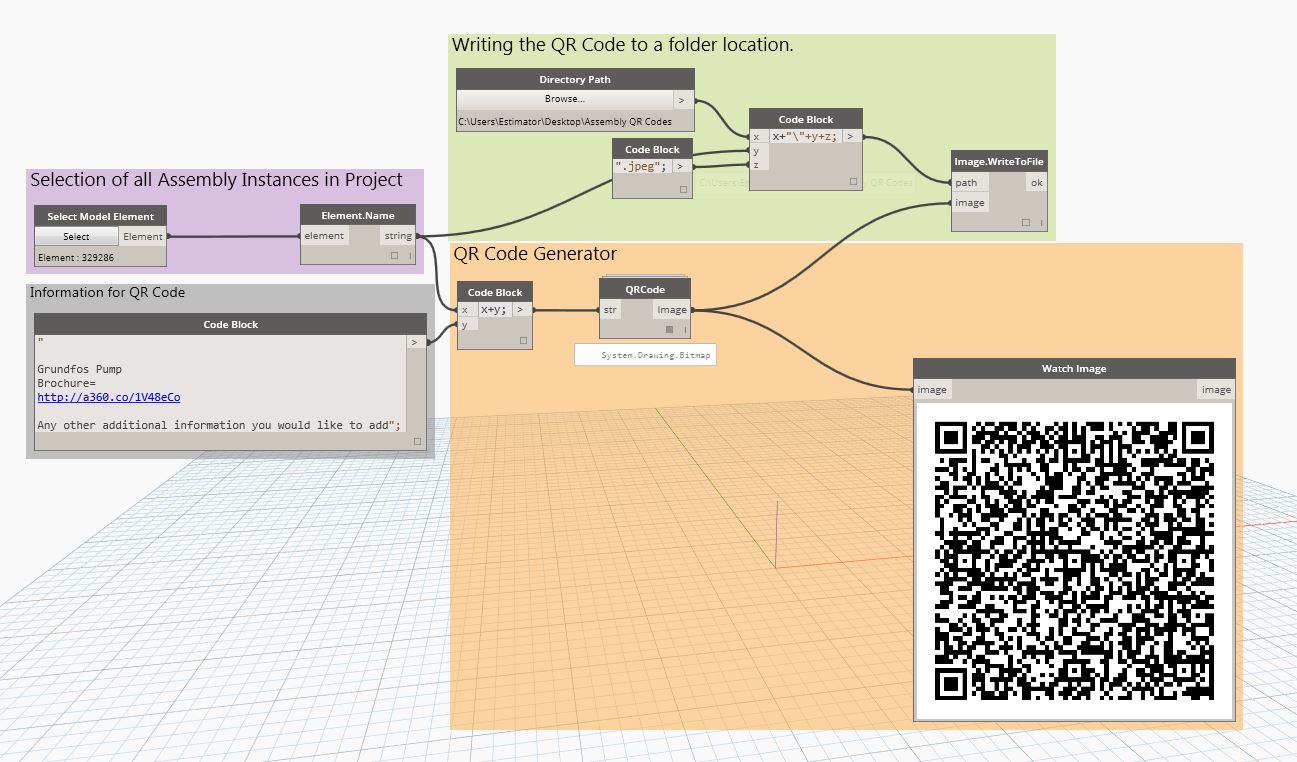Screen dimensions: 1297x762
Task: Click the string output port of Element.Name
Action: pyautogui.click(x=397, y=236)
